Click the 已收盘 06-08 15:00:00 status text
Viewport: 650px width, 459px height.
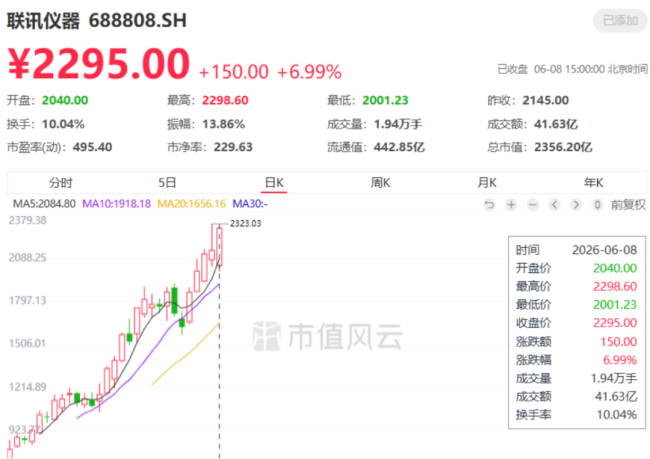coord(572,69)
